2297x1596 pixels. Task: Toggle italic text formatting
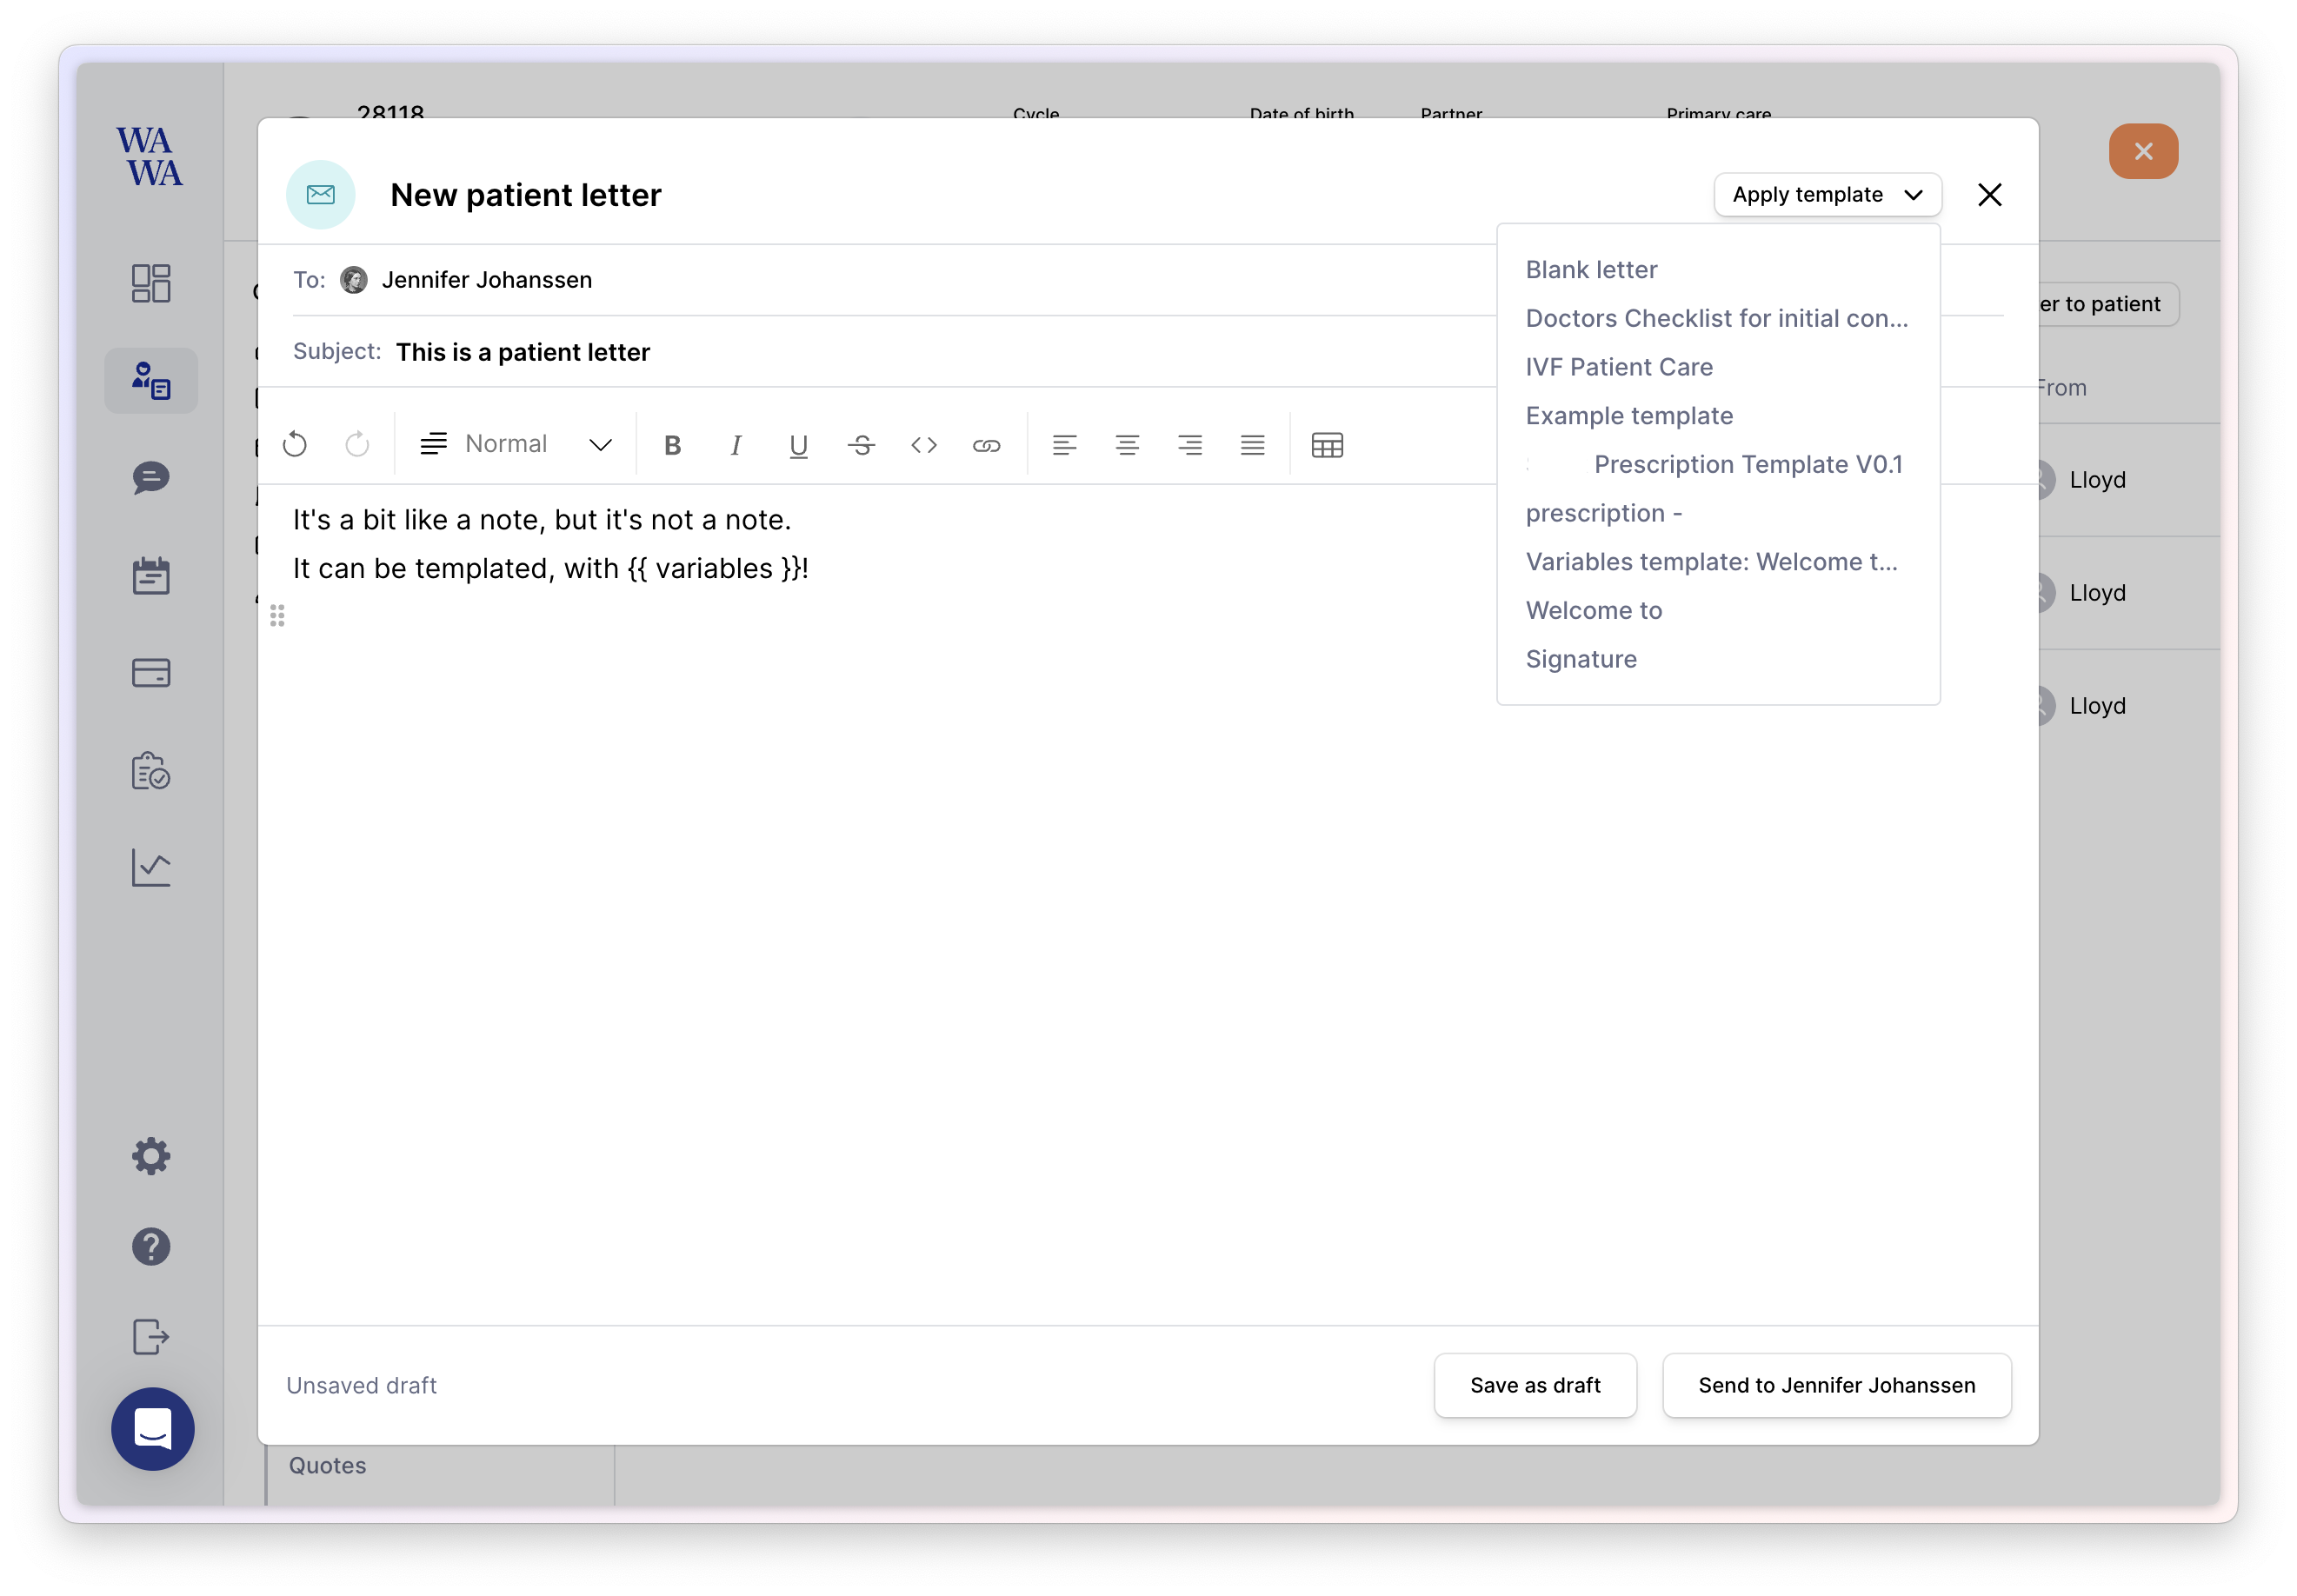click(735, 445)
